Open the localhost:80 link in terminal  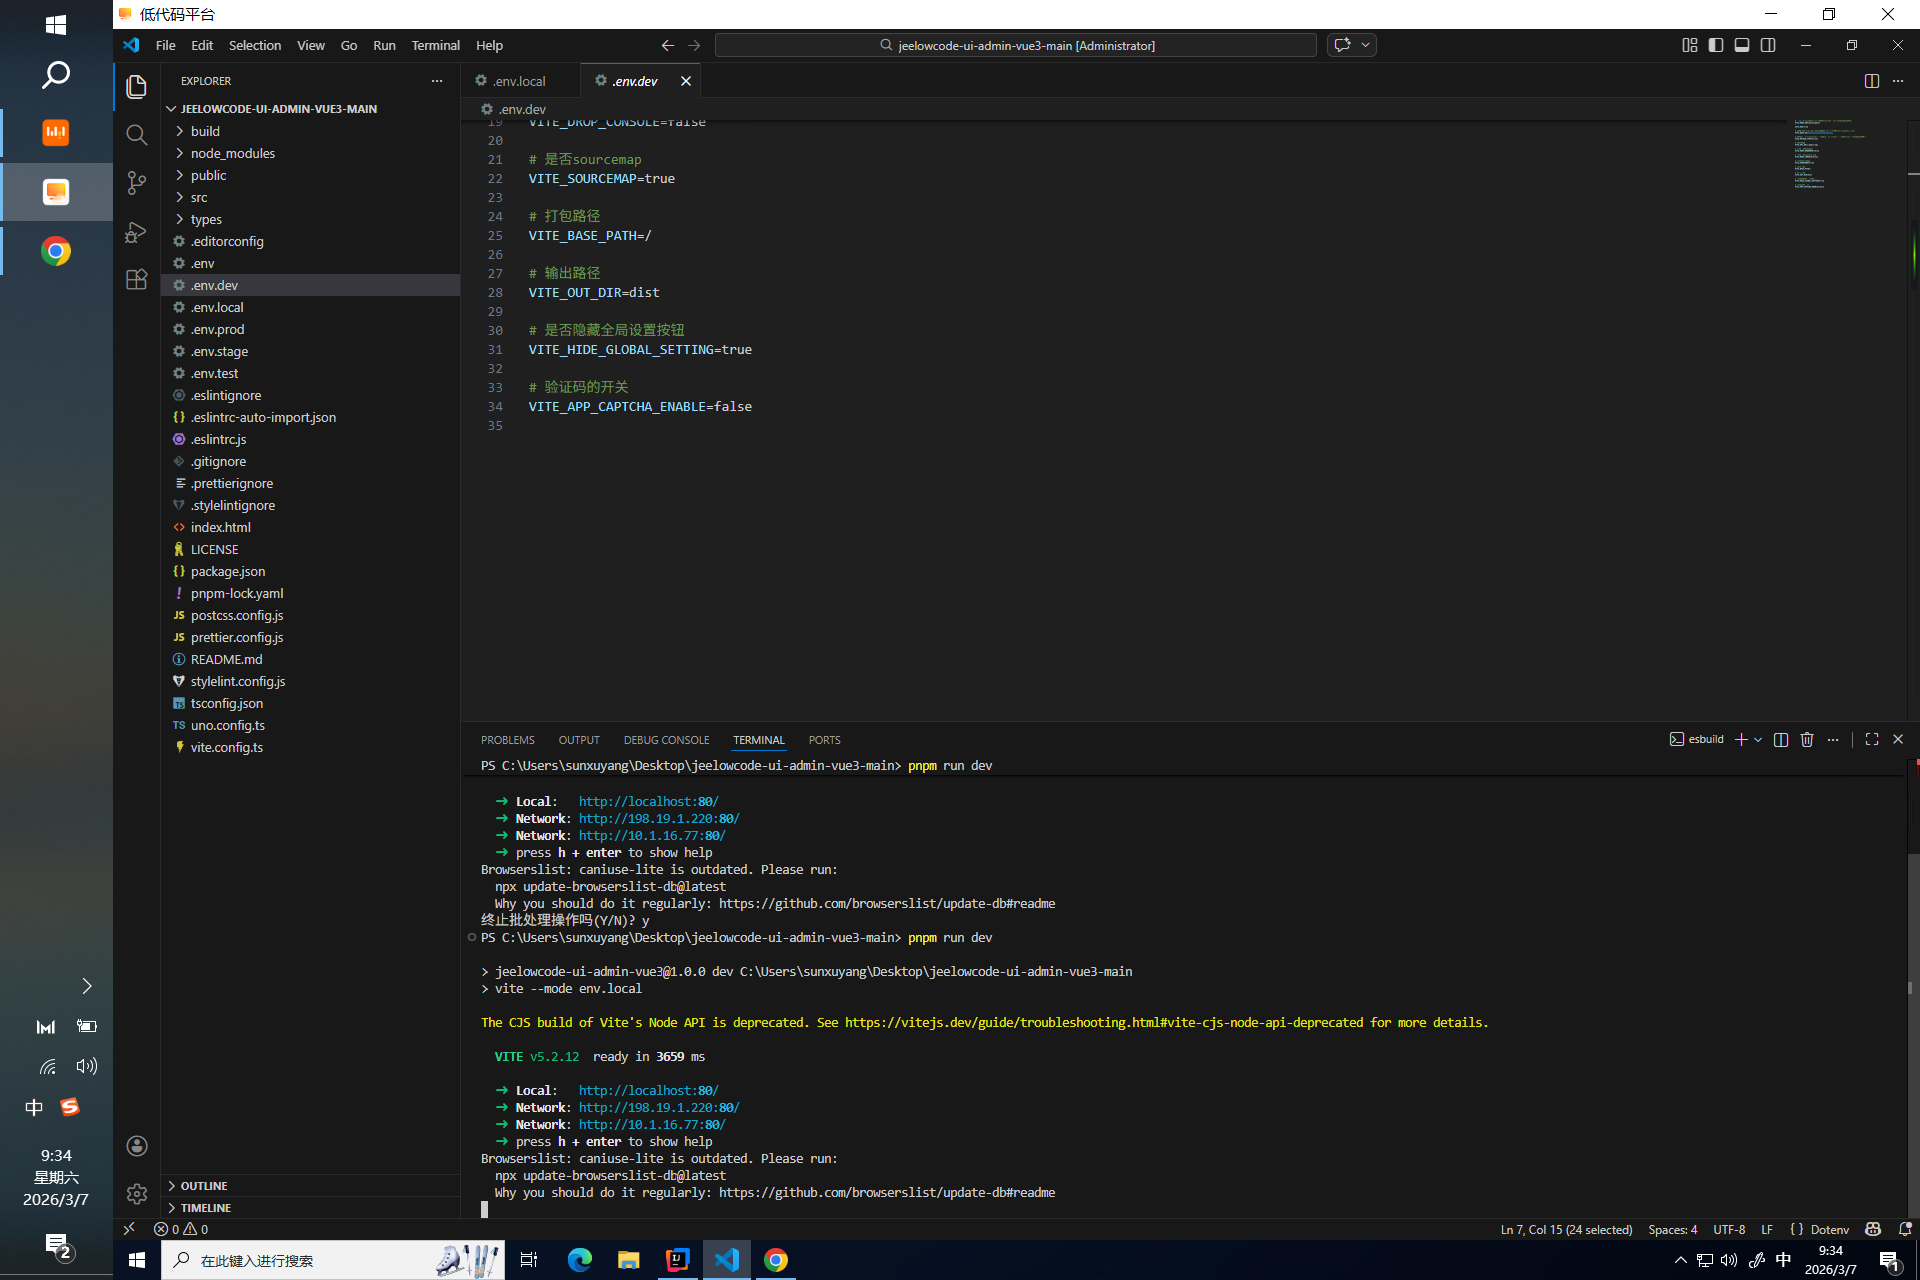(x=648, y=1091)
